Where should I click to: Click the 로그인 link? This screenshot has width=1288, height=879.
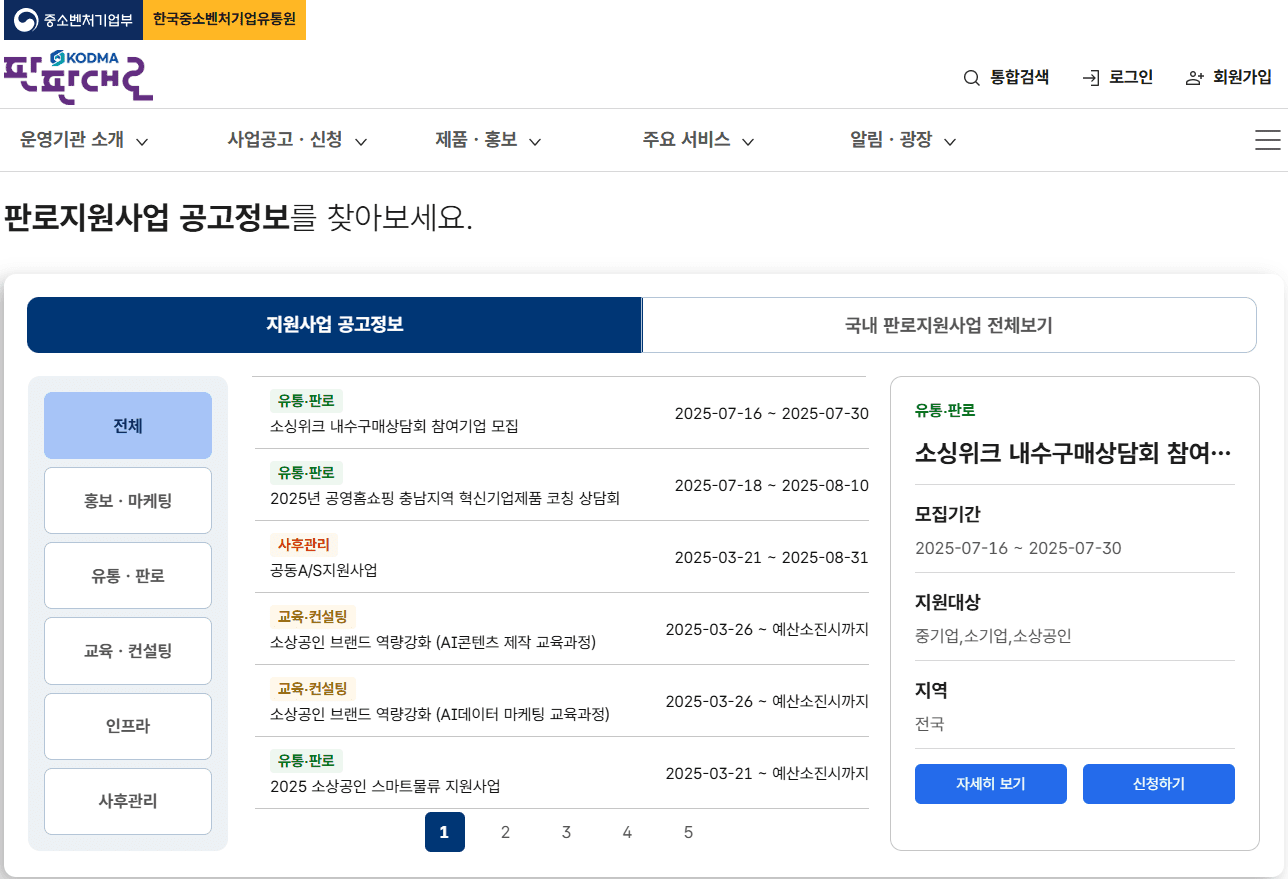[1118, 78]
